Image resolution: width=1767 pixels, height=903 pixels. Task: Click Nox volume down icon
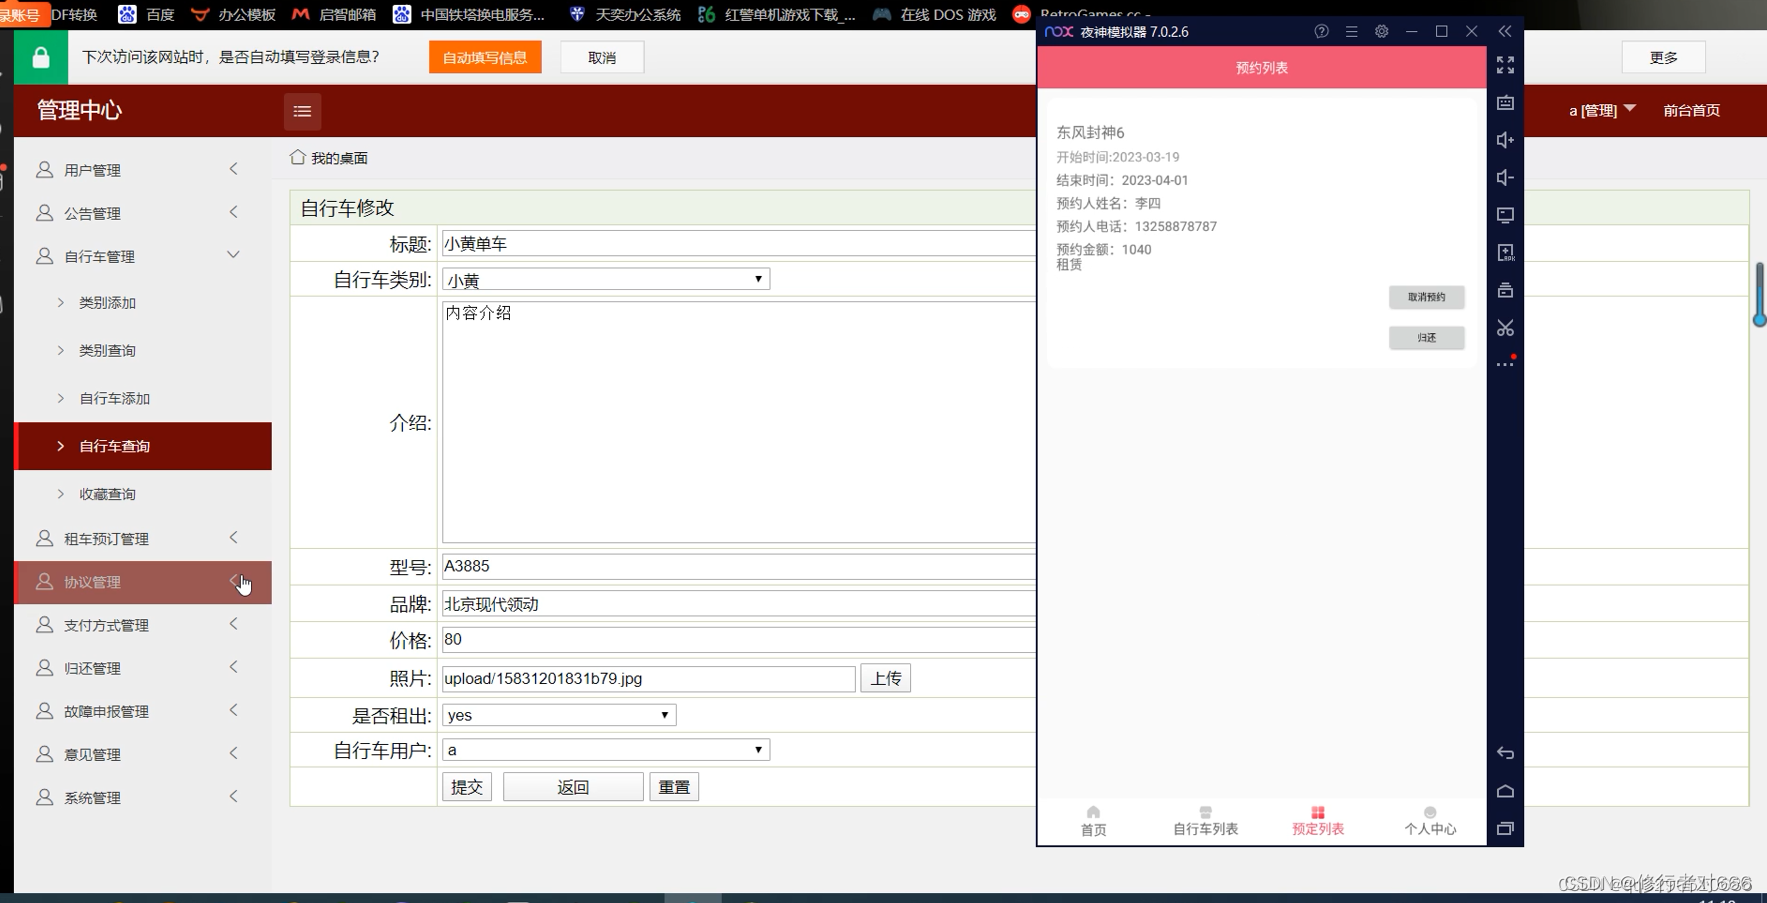click(x=1505, y=177)
